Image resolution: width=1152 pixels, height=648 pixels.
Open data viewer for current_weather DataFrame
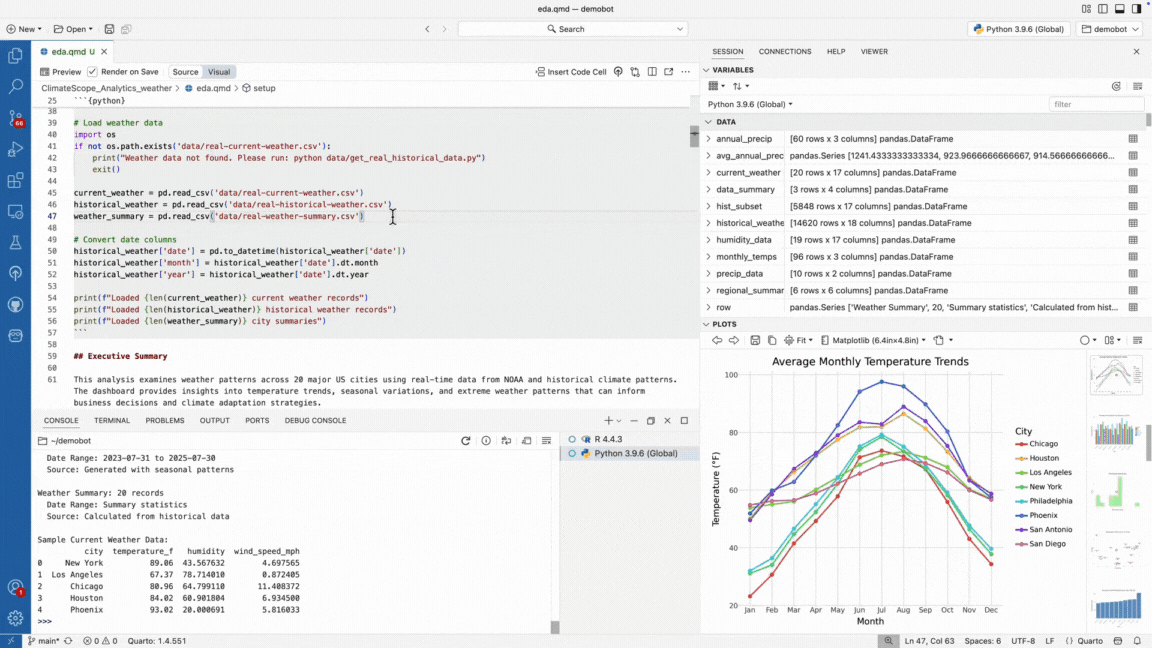(x=1133, y=173)
